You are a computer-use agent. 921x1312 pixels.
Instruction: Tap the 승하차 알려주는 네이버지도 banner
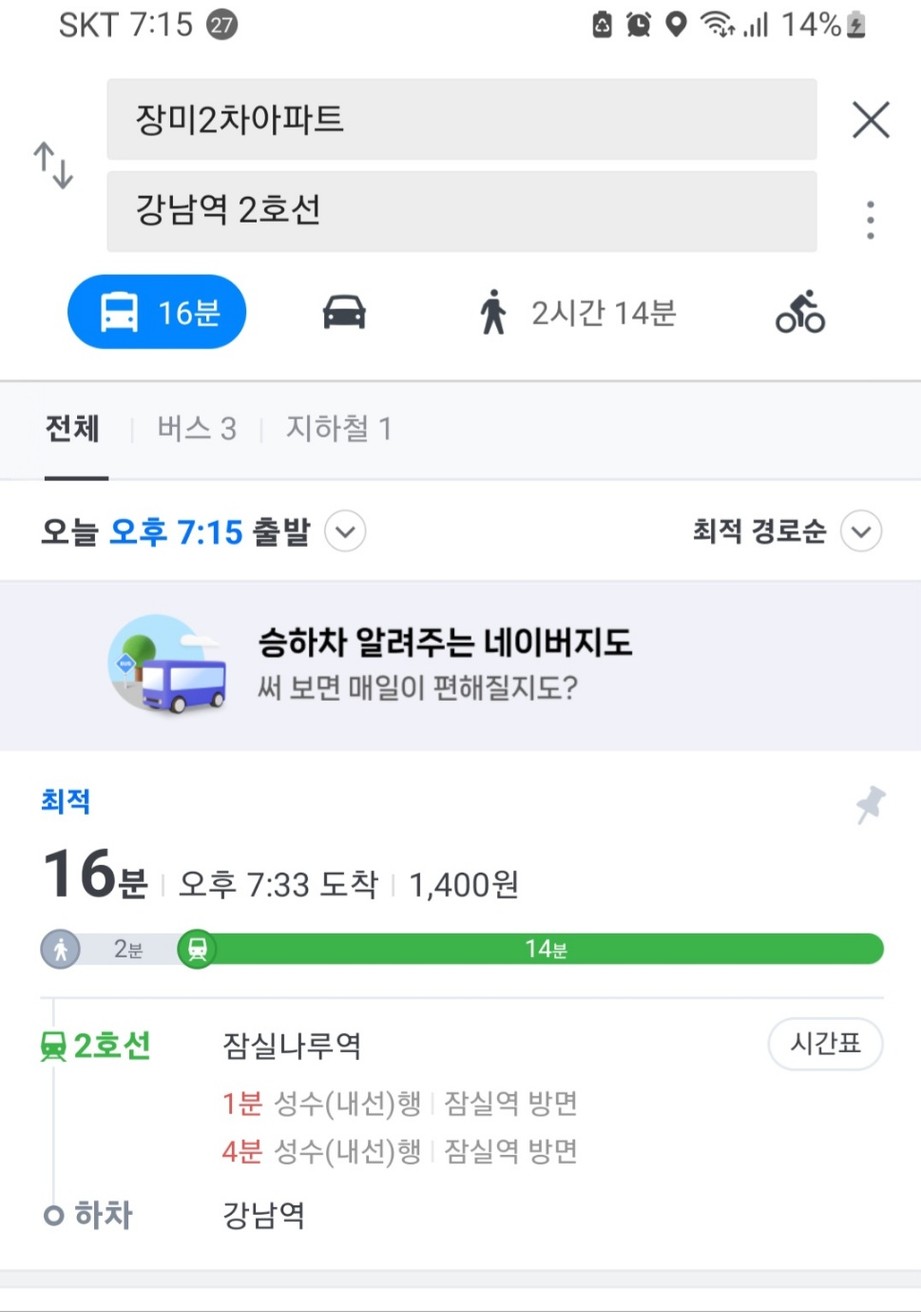(460, 665)
